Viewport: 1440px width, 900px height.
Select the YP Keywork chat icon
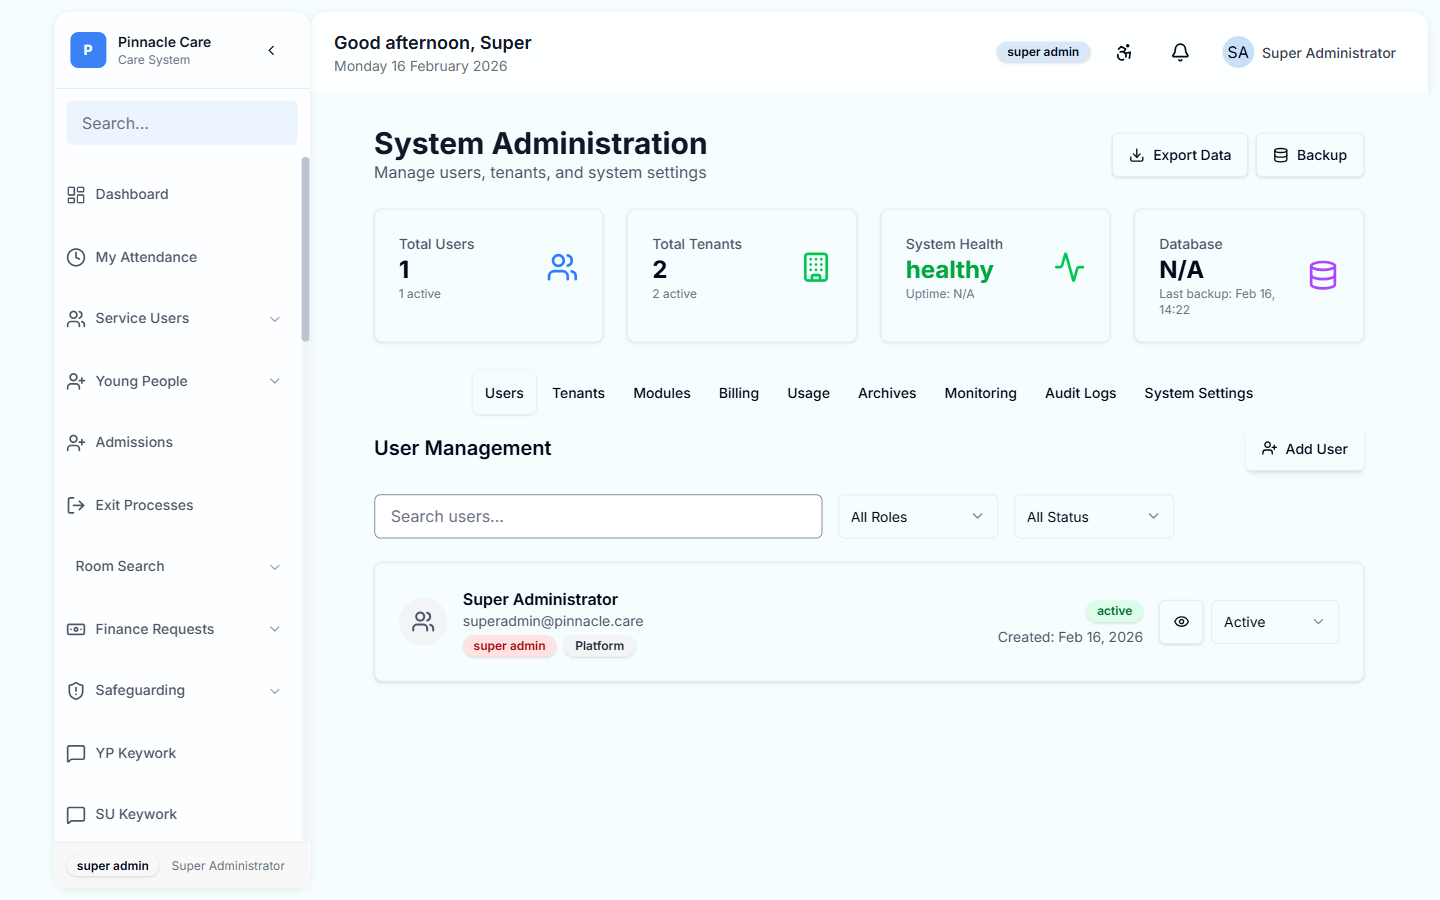(x=76, y=753)
